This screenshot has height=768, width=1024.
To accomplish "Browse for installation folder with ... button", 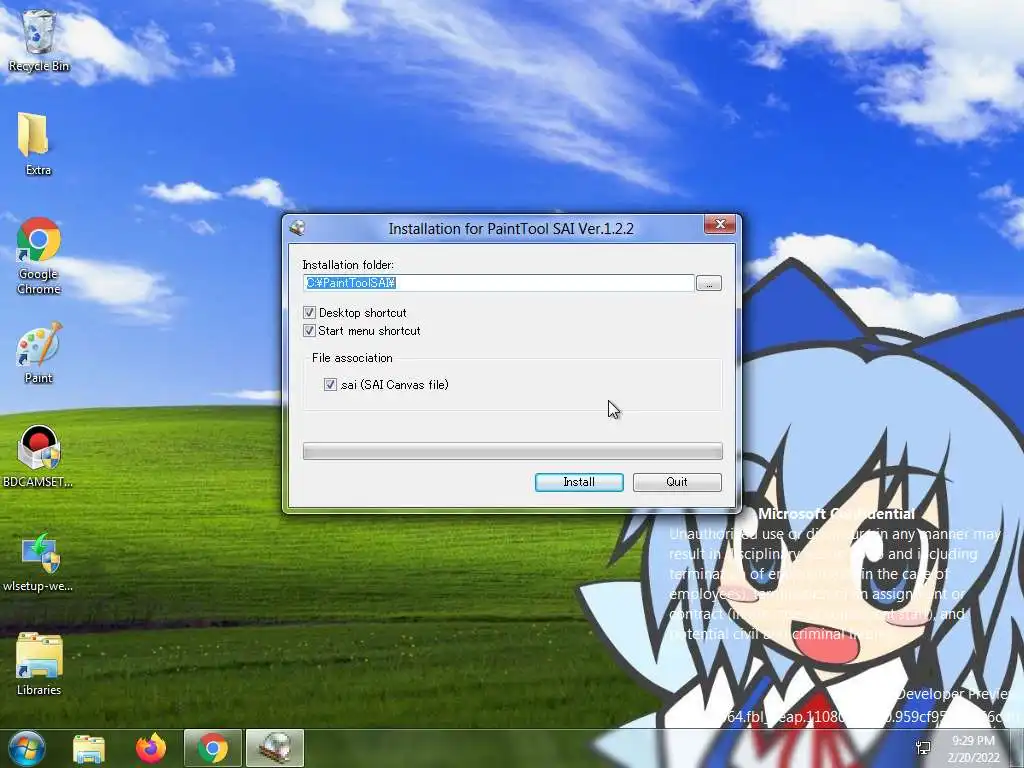I will click(x=709, y=283).
